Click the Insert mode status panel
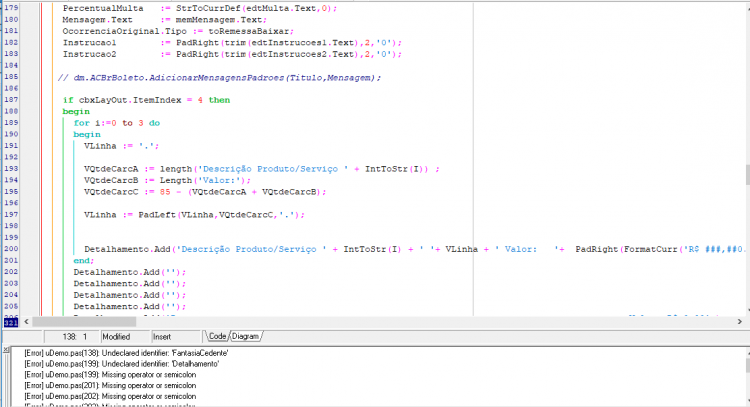750x407 pixels. click(175, 337)
